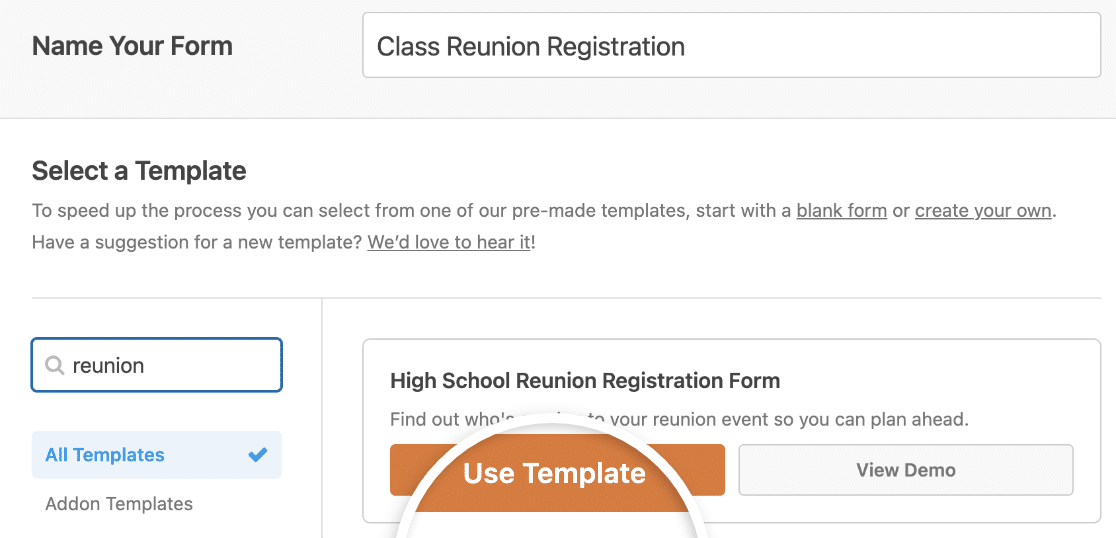Click the orange Use Template button

[557, 470]
